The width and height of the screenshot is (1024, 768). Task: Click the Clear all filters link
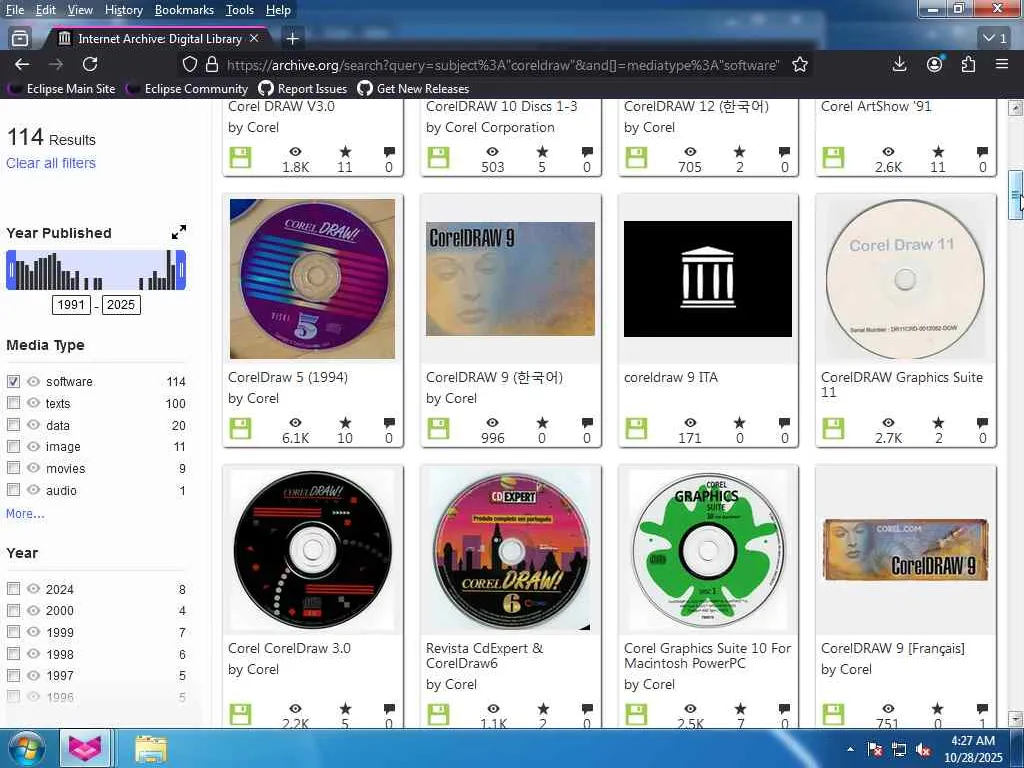click(51, 163)
